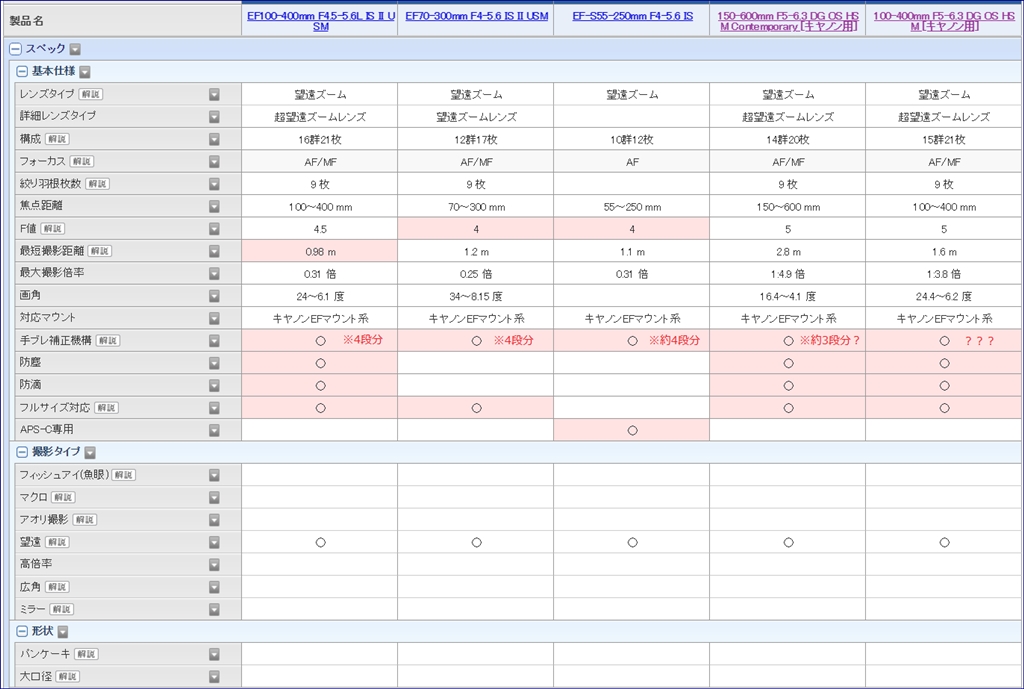
Task: Click the arrow icon in APS-C専用 row
Action: coord(214,430)
